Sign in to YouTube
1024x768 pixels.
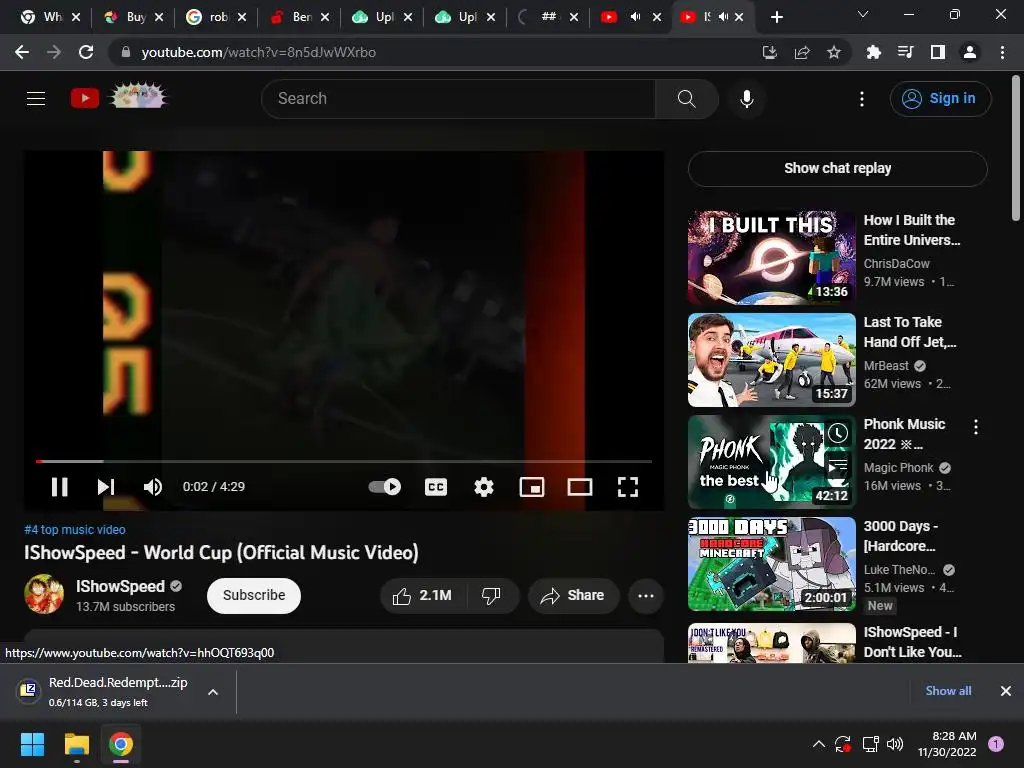[940, 99]
